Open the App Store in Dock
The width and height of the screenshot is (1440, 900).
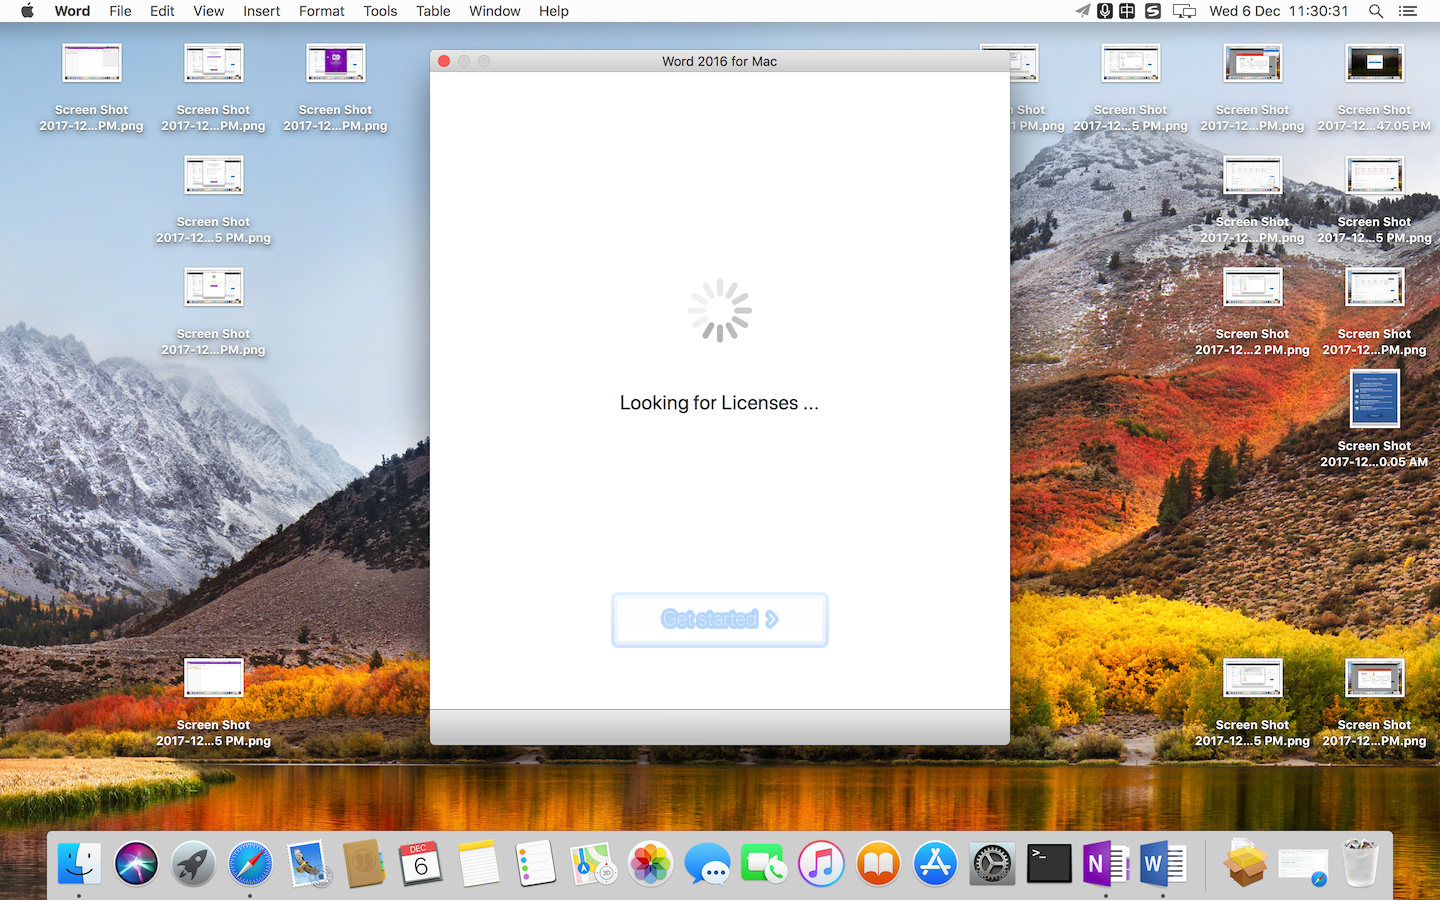[935, 864]
